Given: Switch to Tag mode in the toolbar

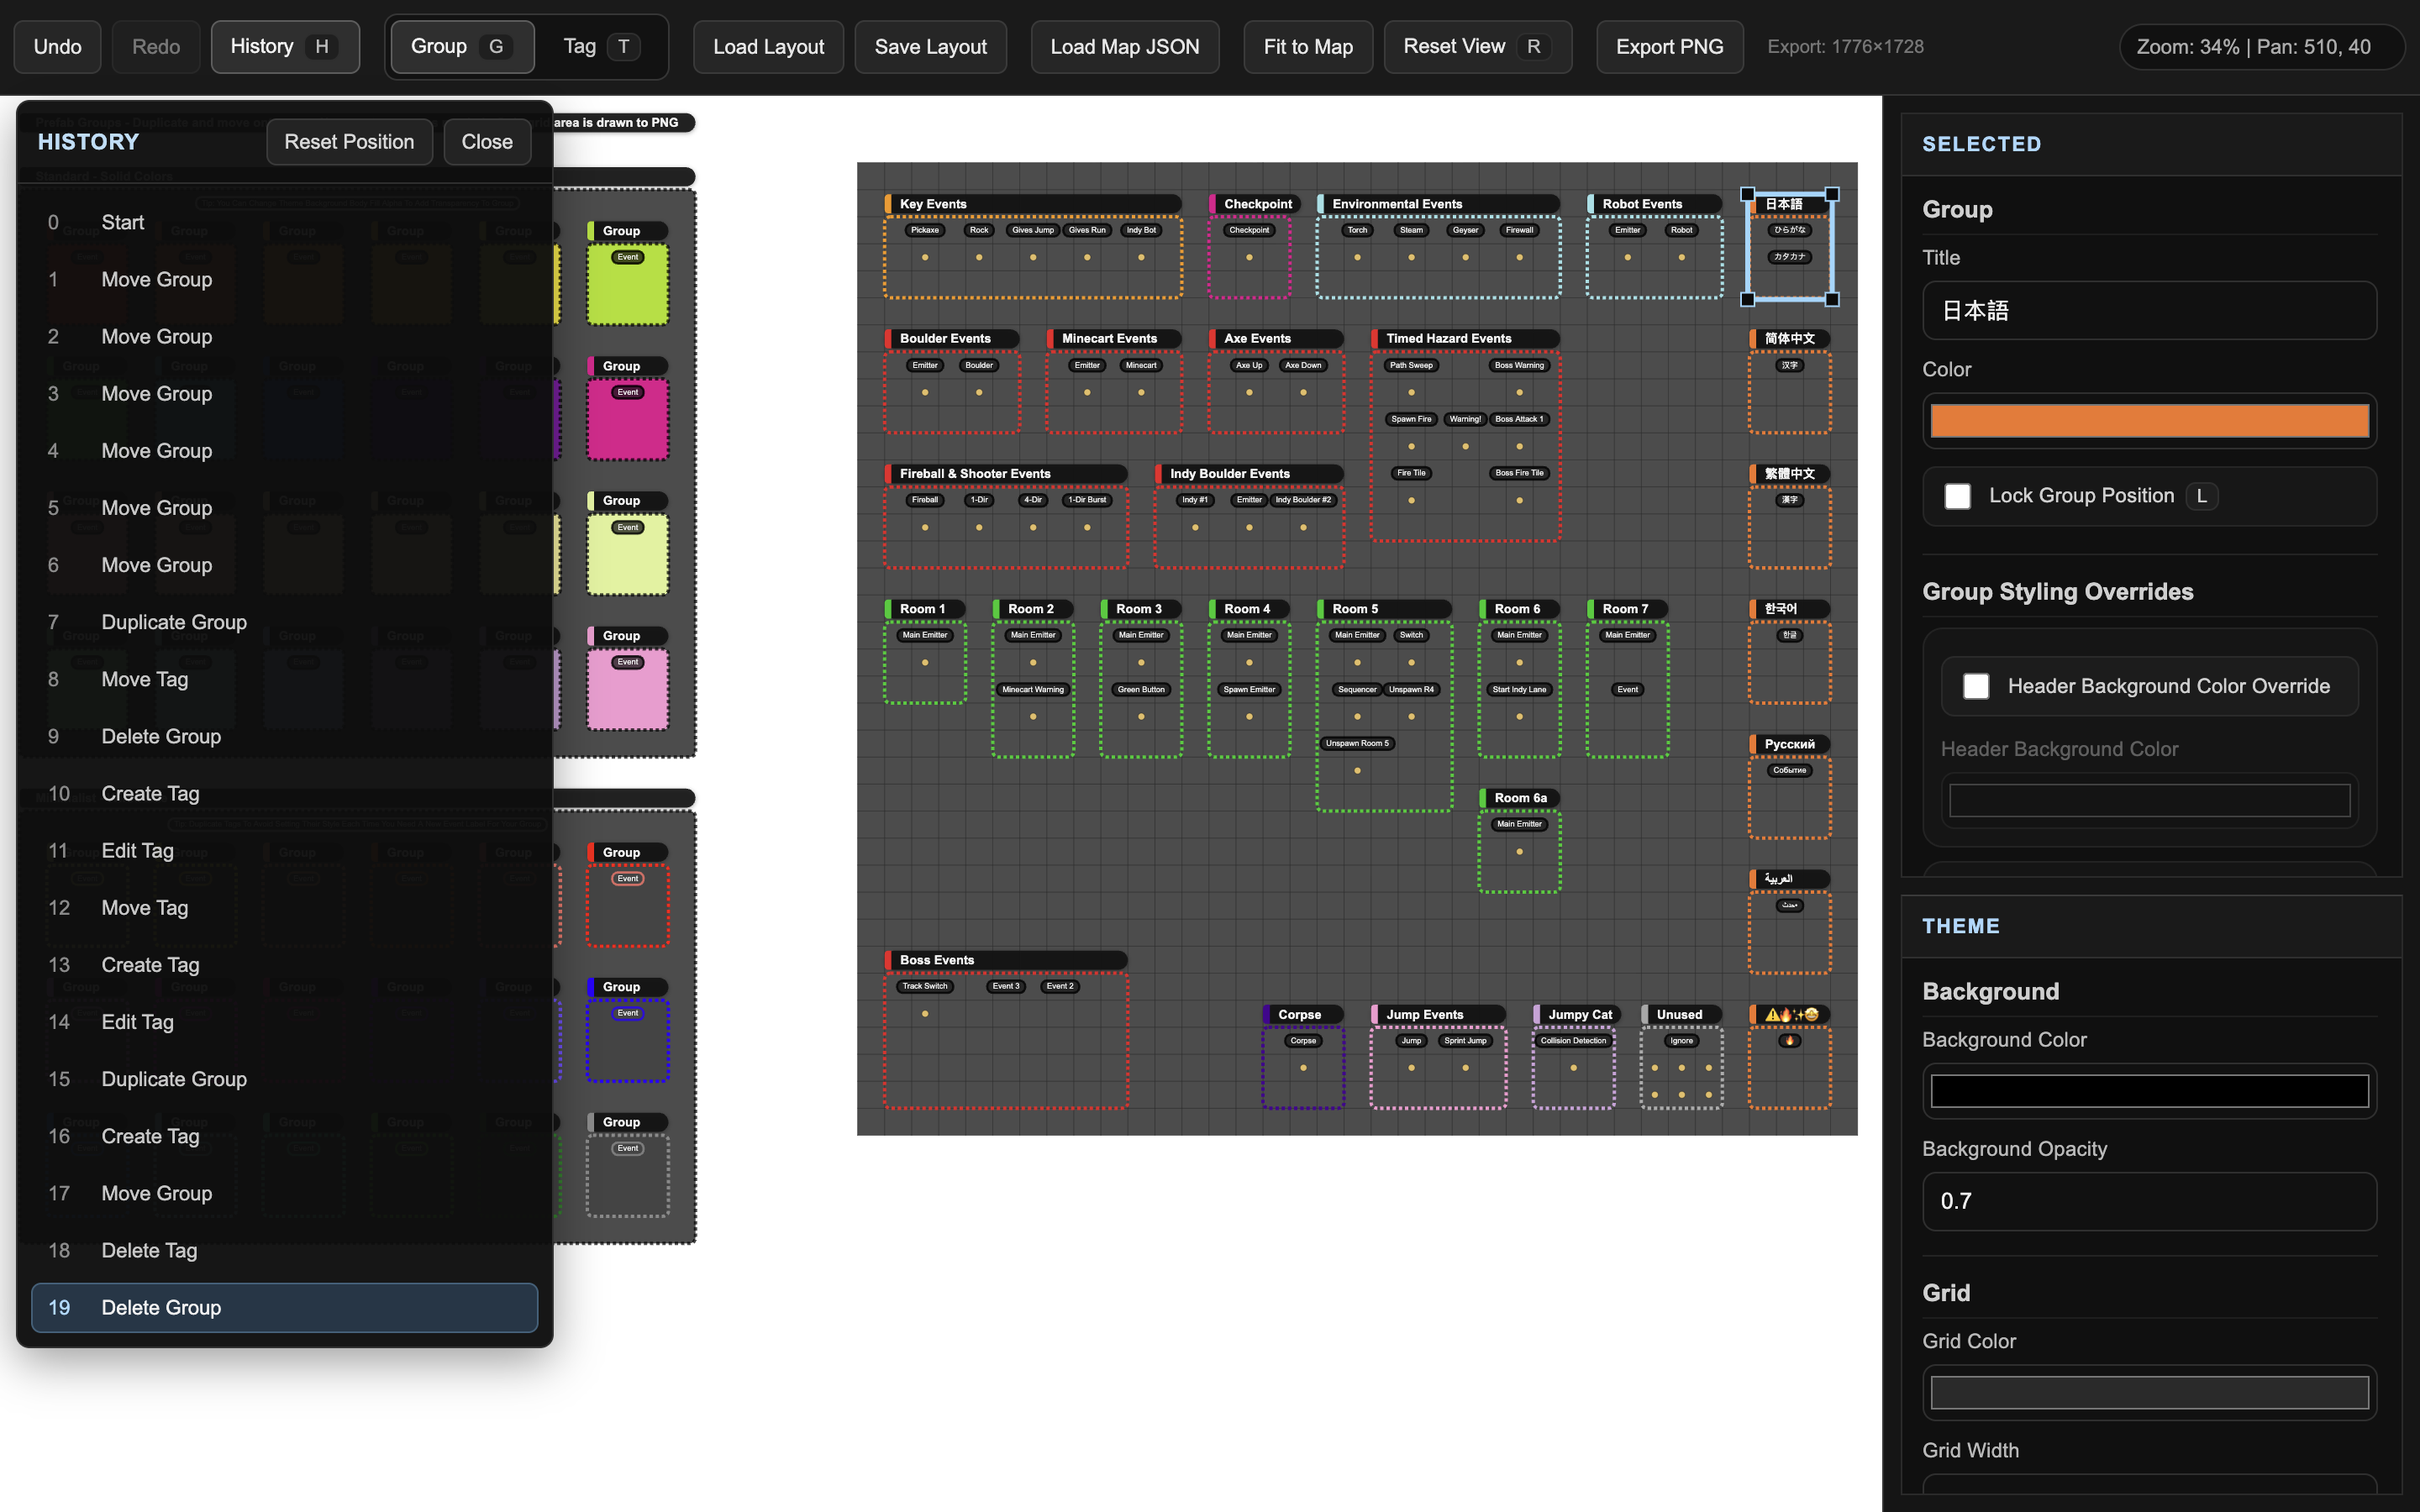Looking at the screenshot, I should coord(600,47).
